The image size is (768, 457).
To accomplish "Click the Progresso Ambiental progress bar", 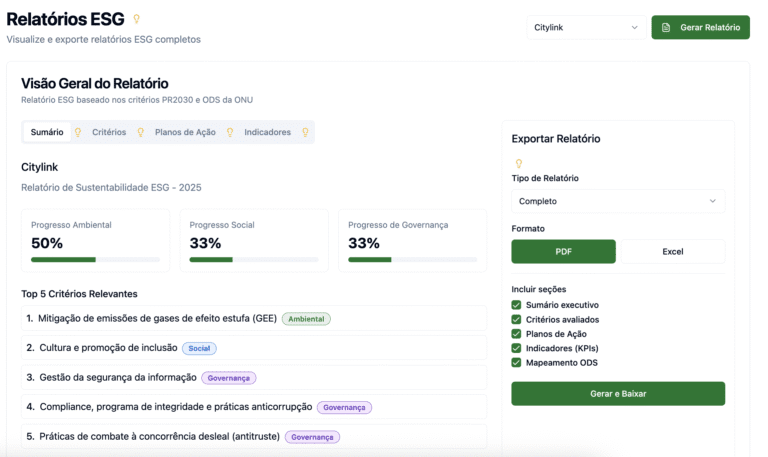I will (95, 260).
